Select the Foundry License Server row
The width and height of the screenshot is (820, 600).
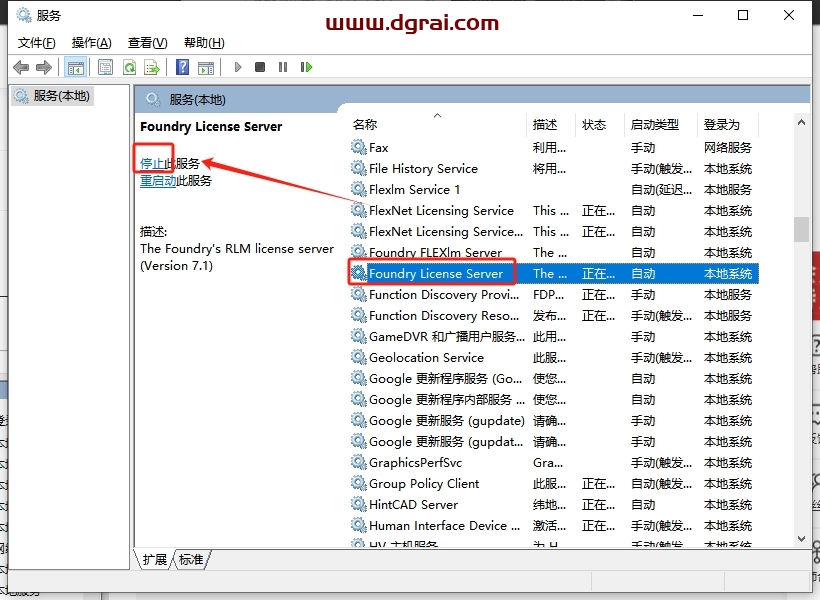tap(553, 274)
